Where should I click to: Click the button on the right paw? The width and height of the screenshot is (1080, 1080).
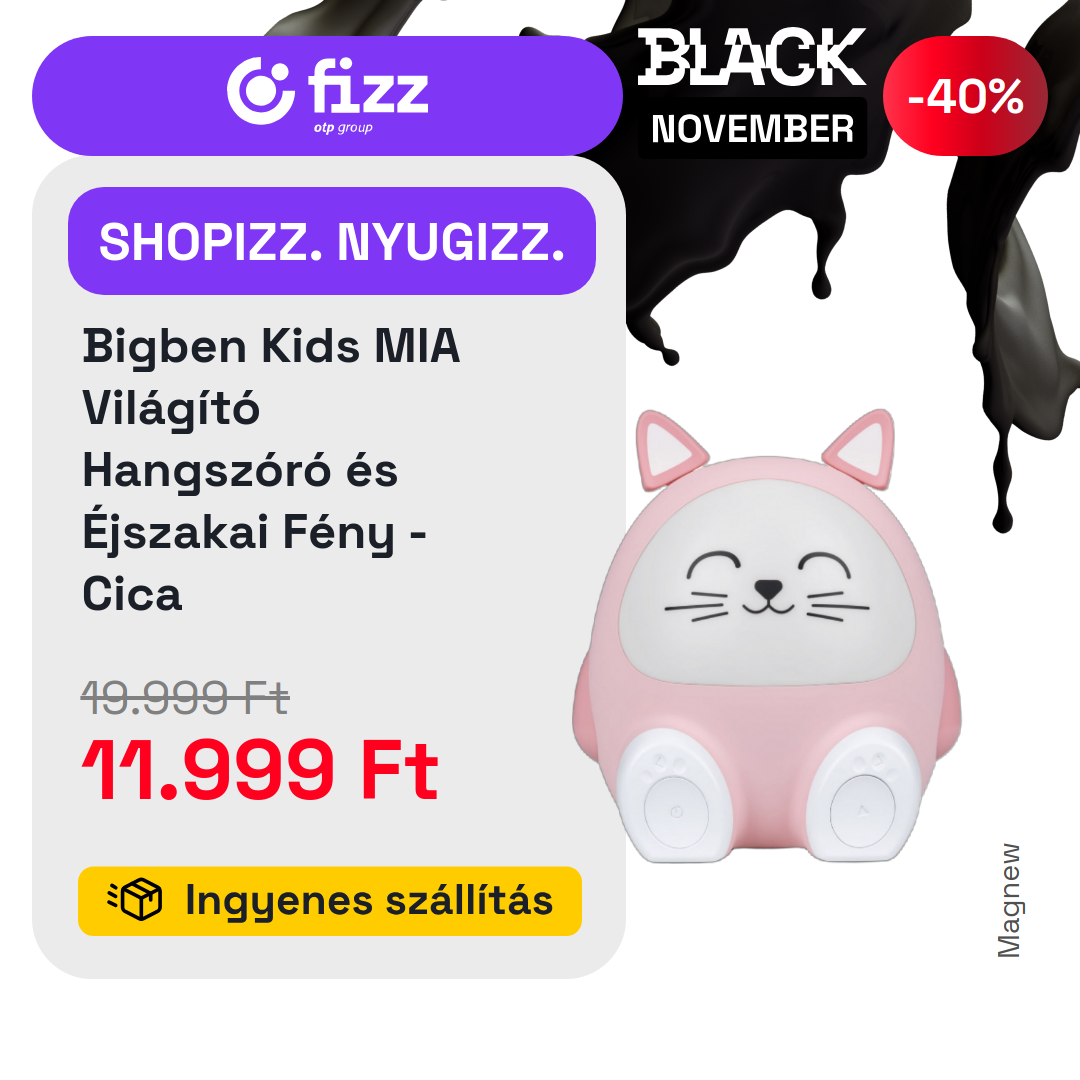coord(863,811)
